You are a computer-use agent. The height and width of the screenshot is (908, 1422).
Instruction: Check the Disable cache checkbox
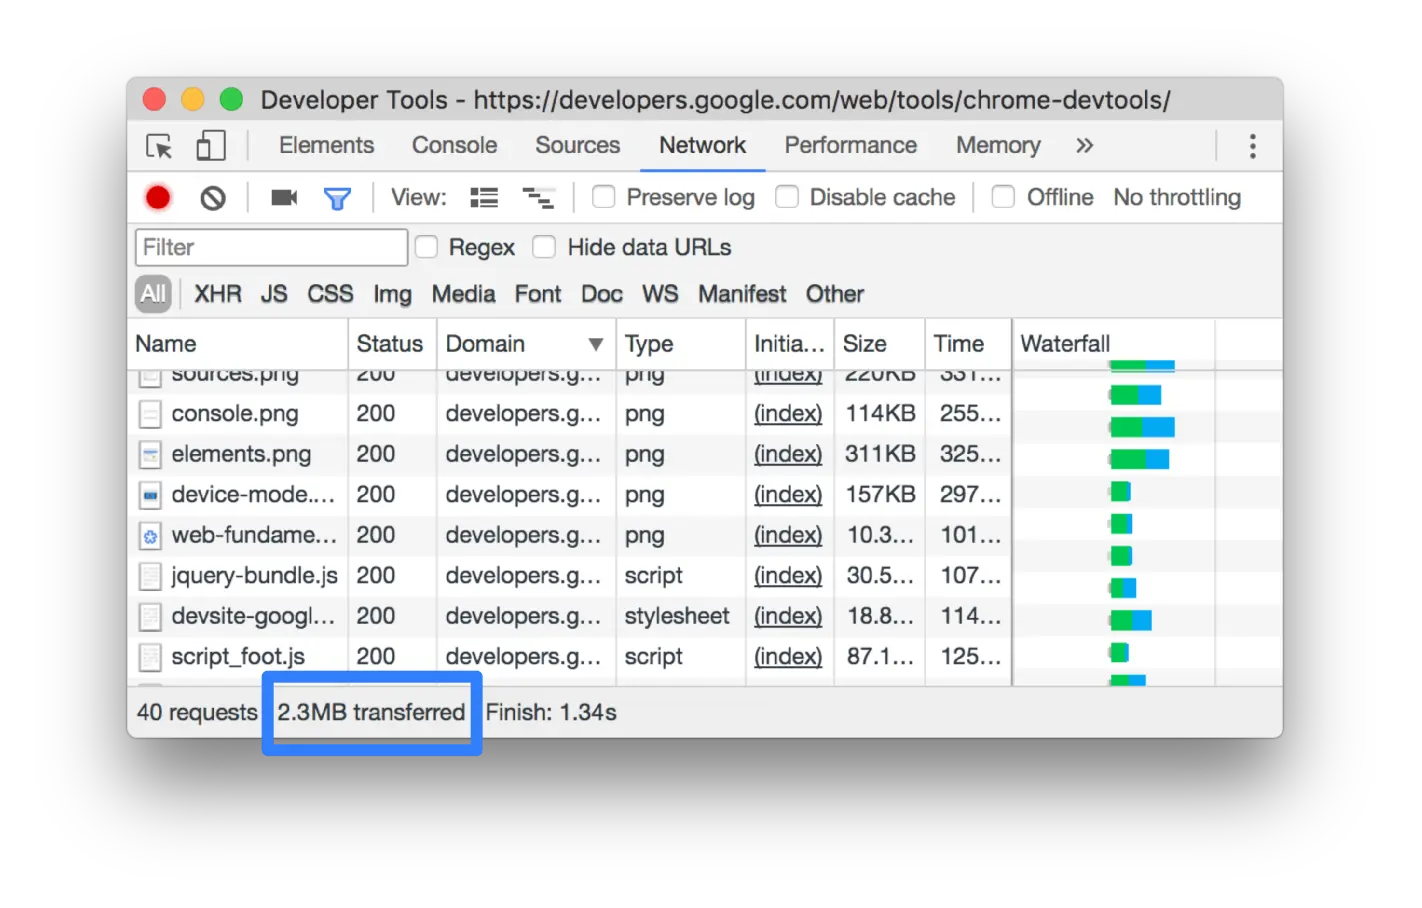[x=787, y=197]
